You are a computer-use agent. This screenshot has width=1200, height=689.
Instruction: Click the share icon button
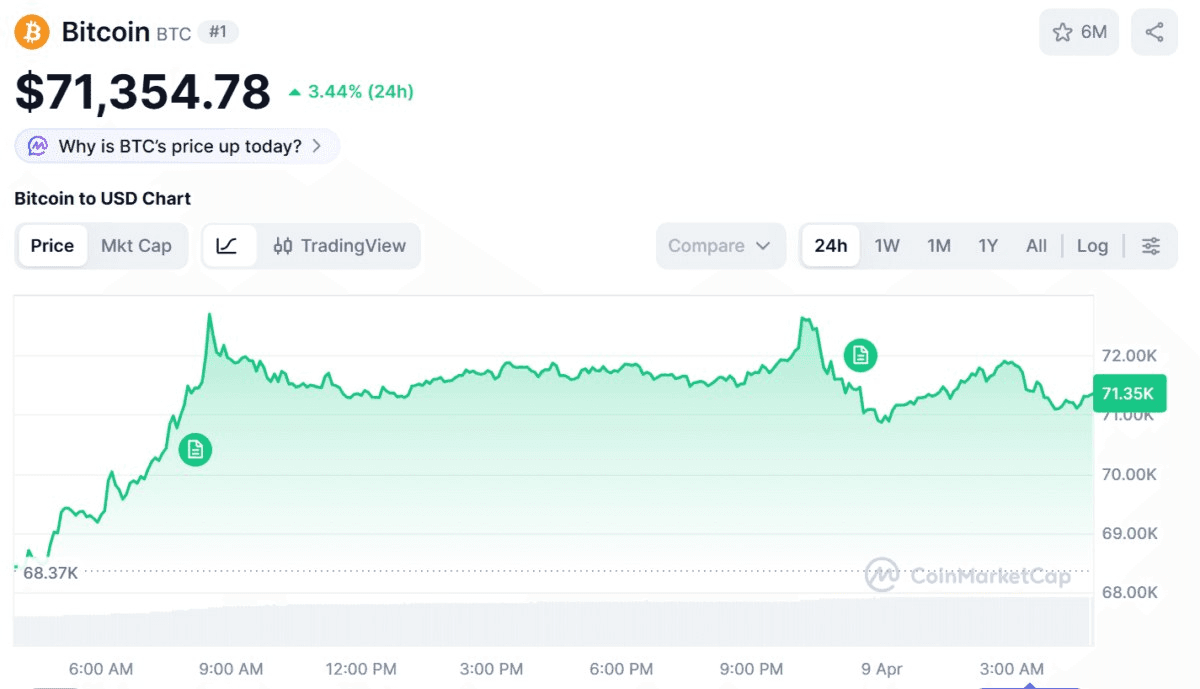tap(1154, 32)
